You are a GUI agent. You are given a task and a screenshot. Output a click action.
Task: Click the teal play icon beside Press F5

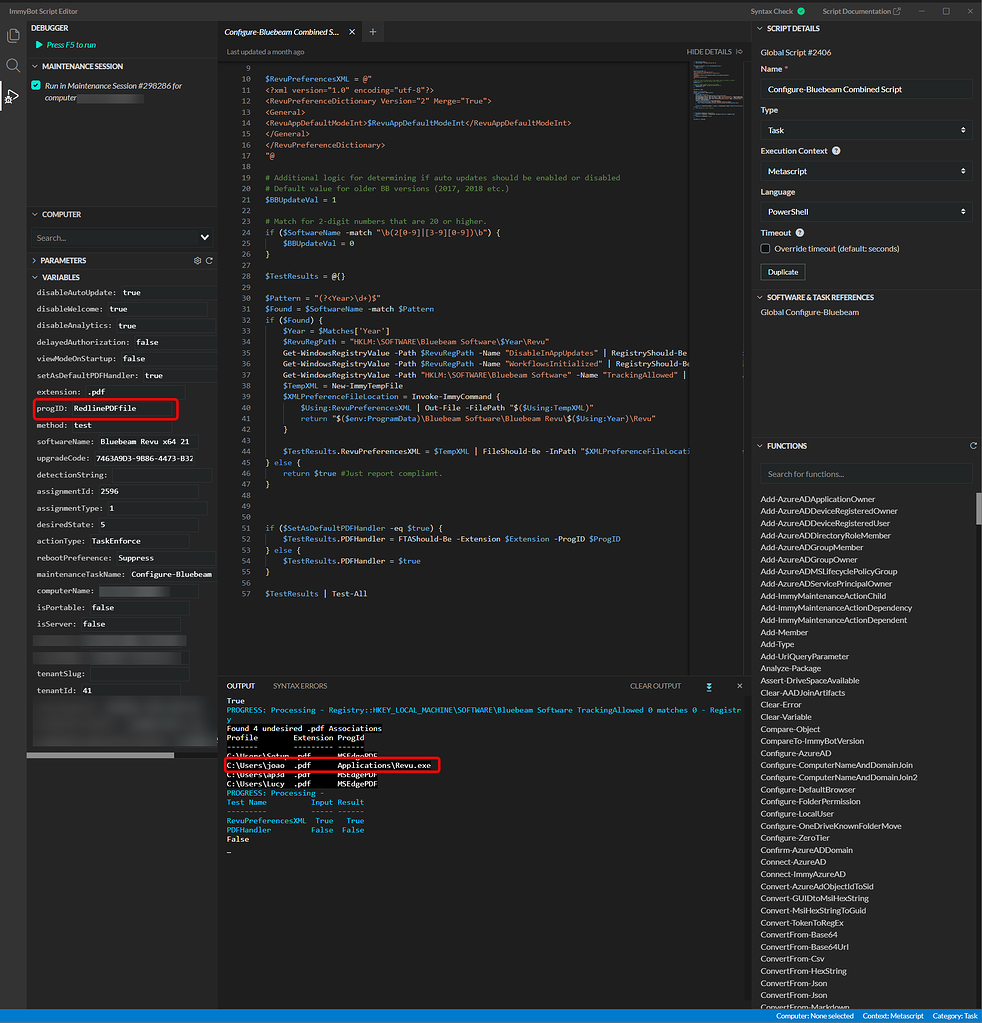38,45
